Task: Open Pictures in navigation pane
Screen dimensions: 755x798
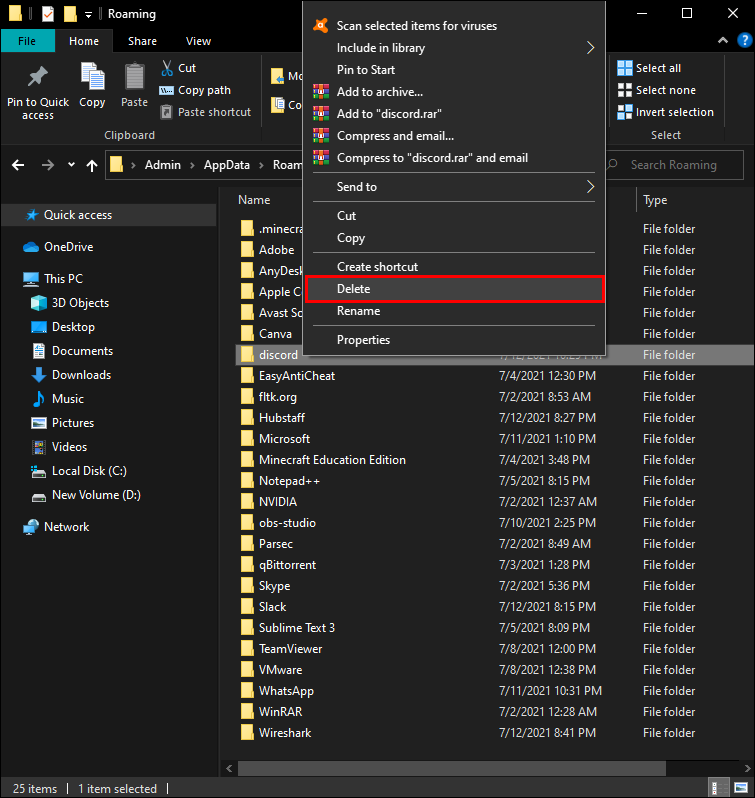Action: (x=63, y=422)
